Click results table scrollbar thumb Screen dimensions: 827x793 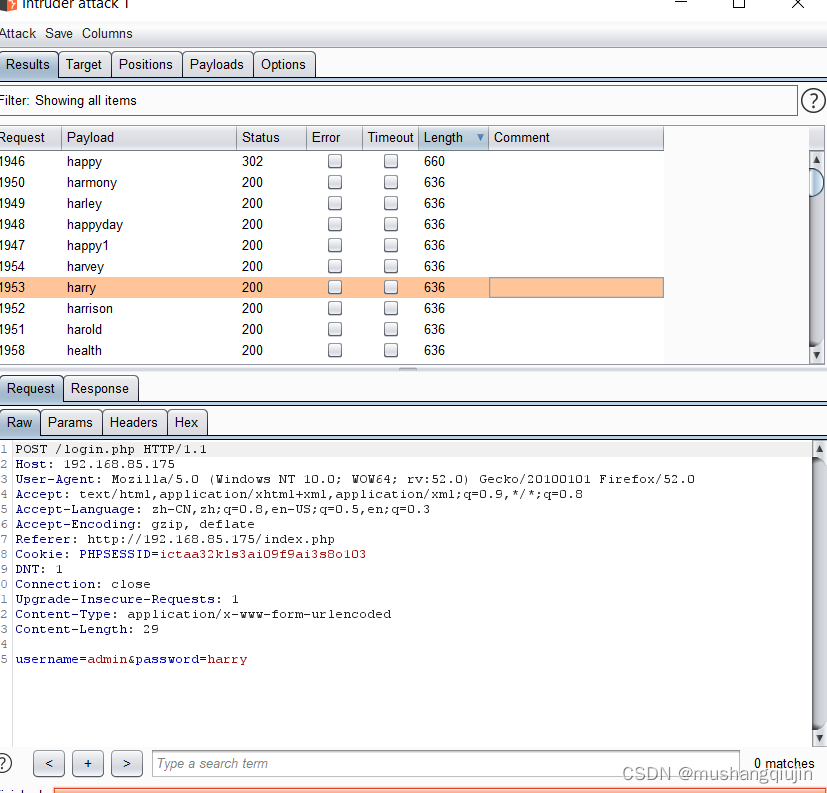(816, 182)
